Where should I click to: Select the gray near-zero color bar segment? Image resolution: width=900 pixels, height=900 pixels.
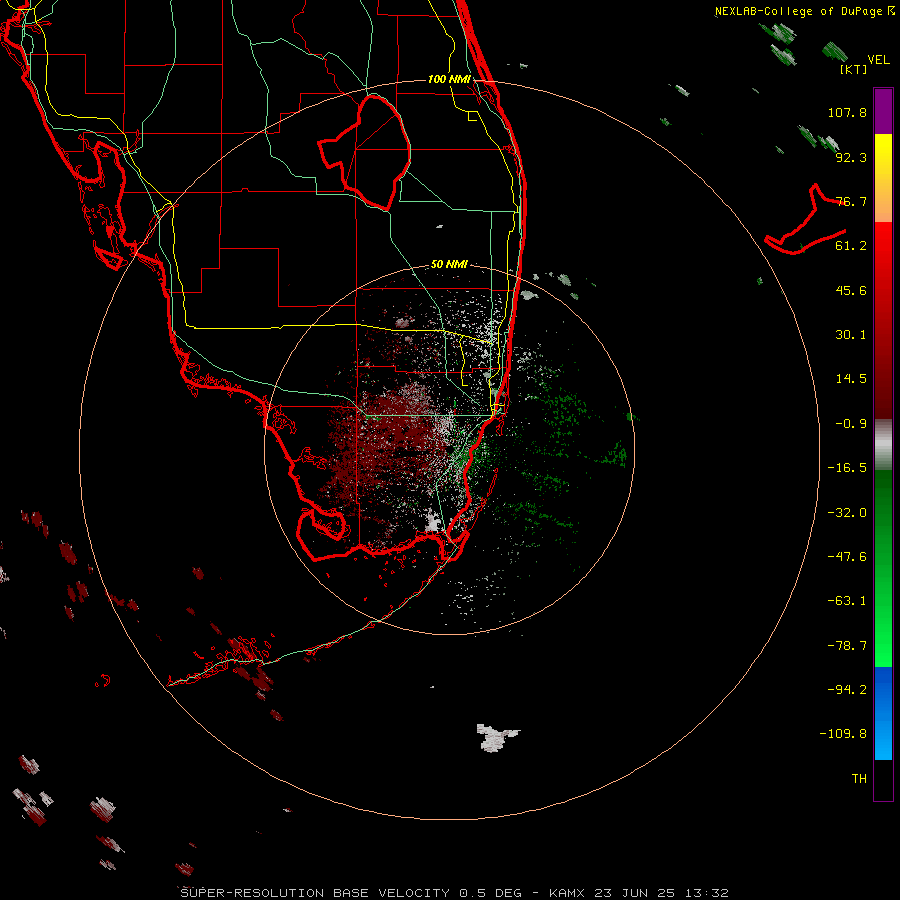[883, 445]
